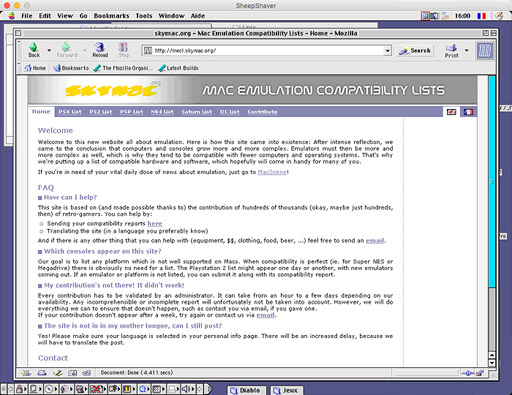Open The Mozilla Organization bookmark
This screenshot has width=512, height=395.
click(x=123, y=68)
